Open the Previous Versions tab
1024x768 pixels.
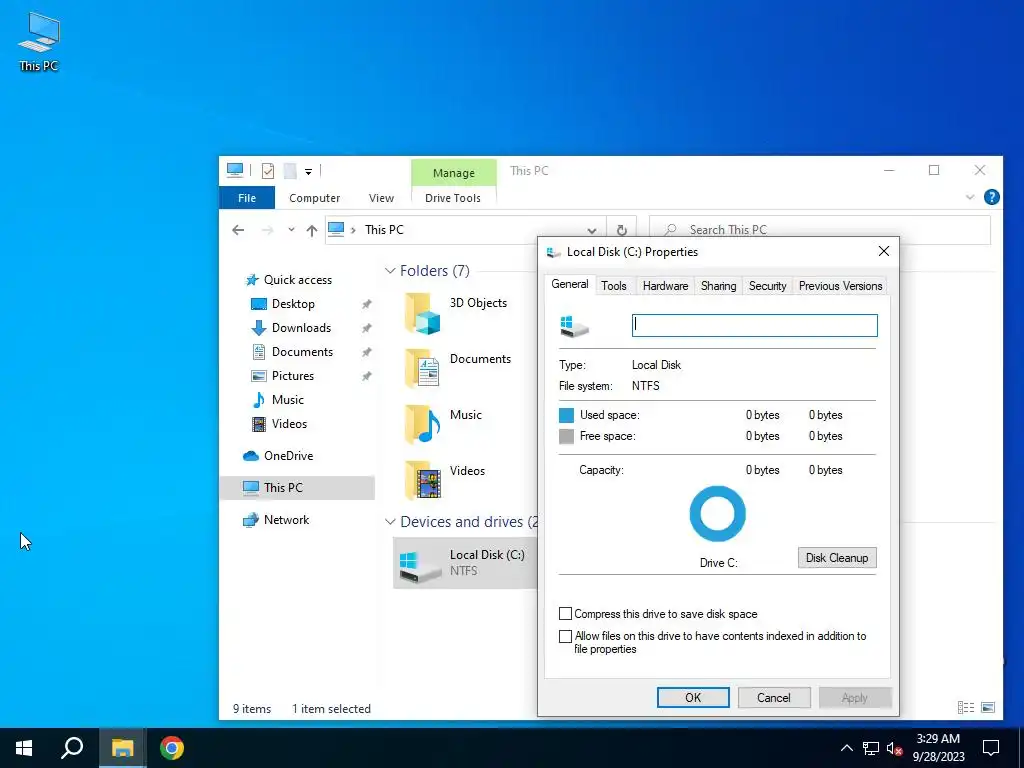[840, 285]
